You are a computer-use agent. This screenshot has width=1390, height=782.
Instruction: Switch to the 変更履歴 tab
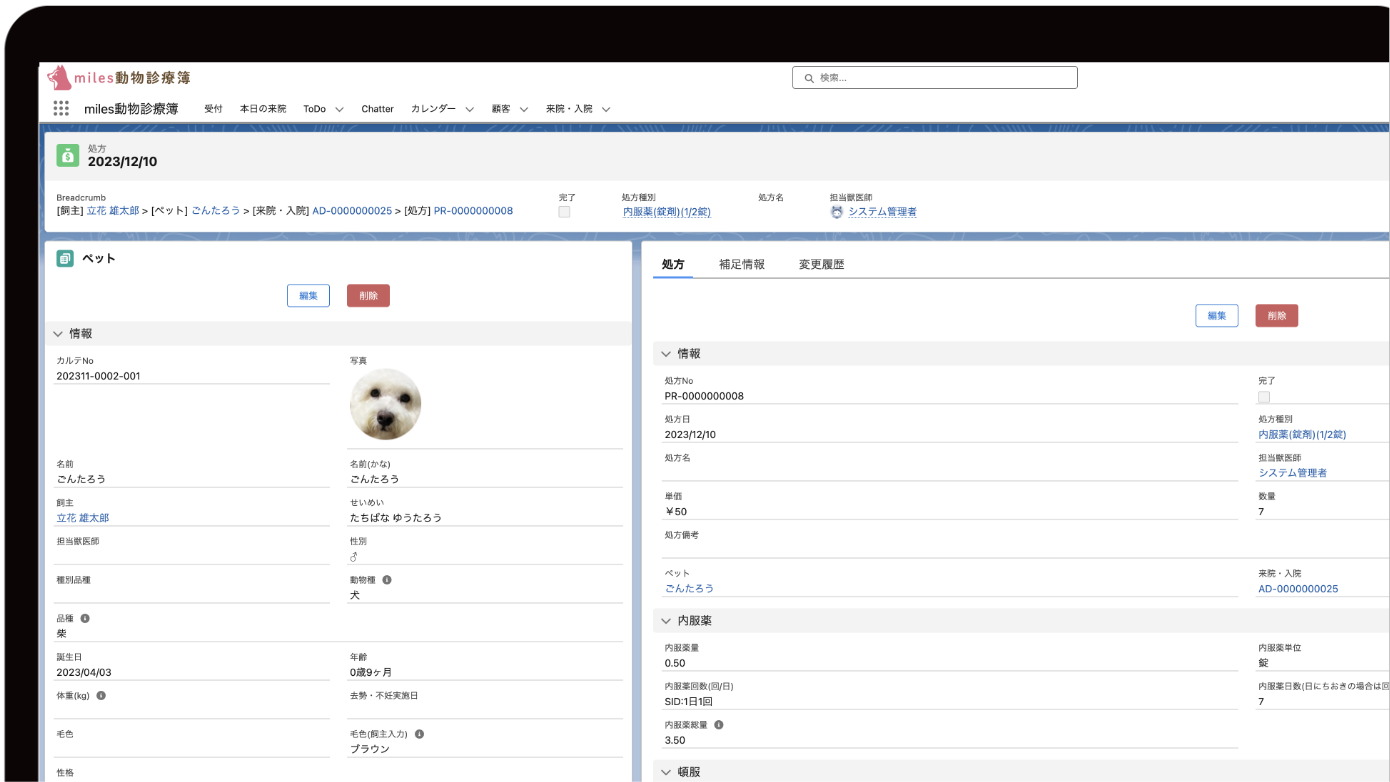tap(821, 264)
